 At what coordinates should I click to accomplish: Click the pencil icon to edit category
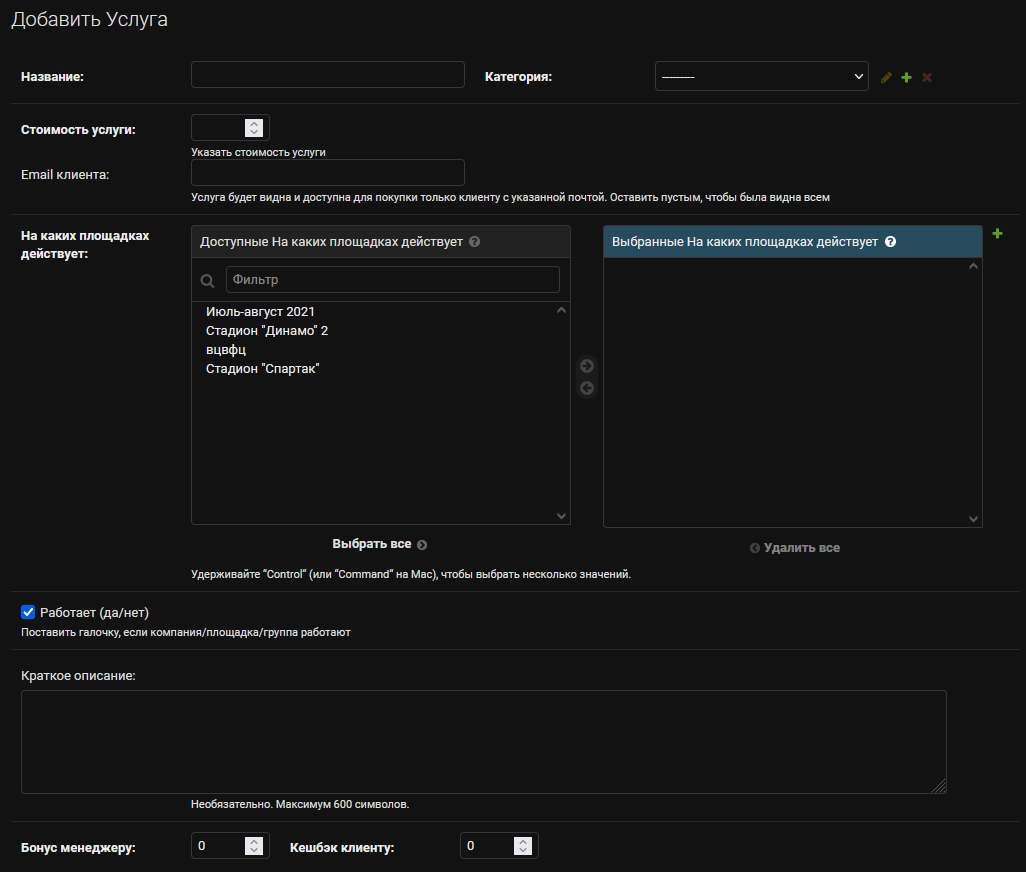click(886, 77)
